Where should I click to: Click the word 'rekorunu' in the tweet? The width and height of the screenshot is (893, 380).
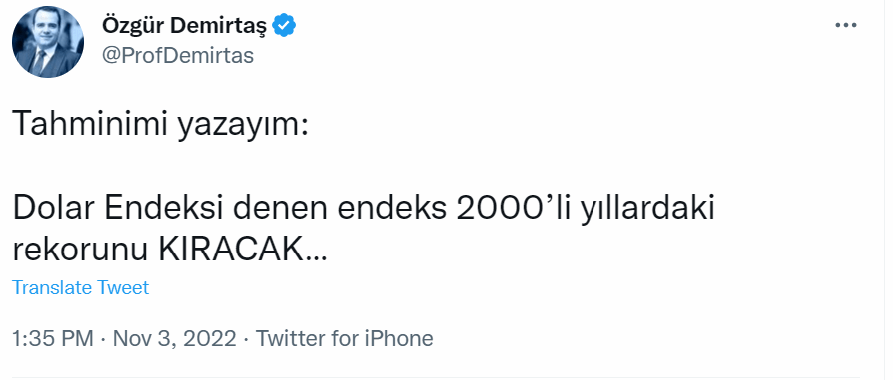[80, 249]
